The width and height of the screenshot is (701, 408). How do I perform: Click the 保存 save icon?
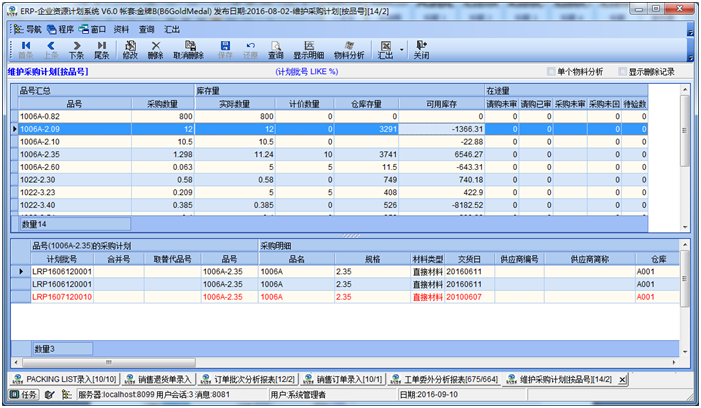[x=225, y=50]
